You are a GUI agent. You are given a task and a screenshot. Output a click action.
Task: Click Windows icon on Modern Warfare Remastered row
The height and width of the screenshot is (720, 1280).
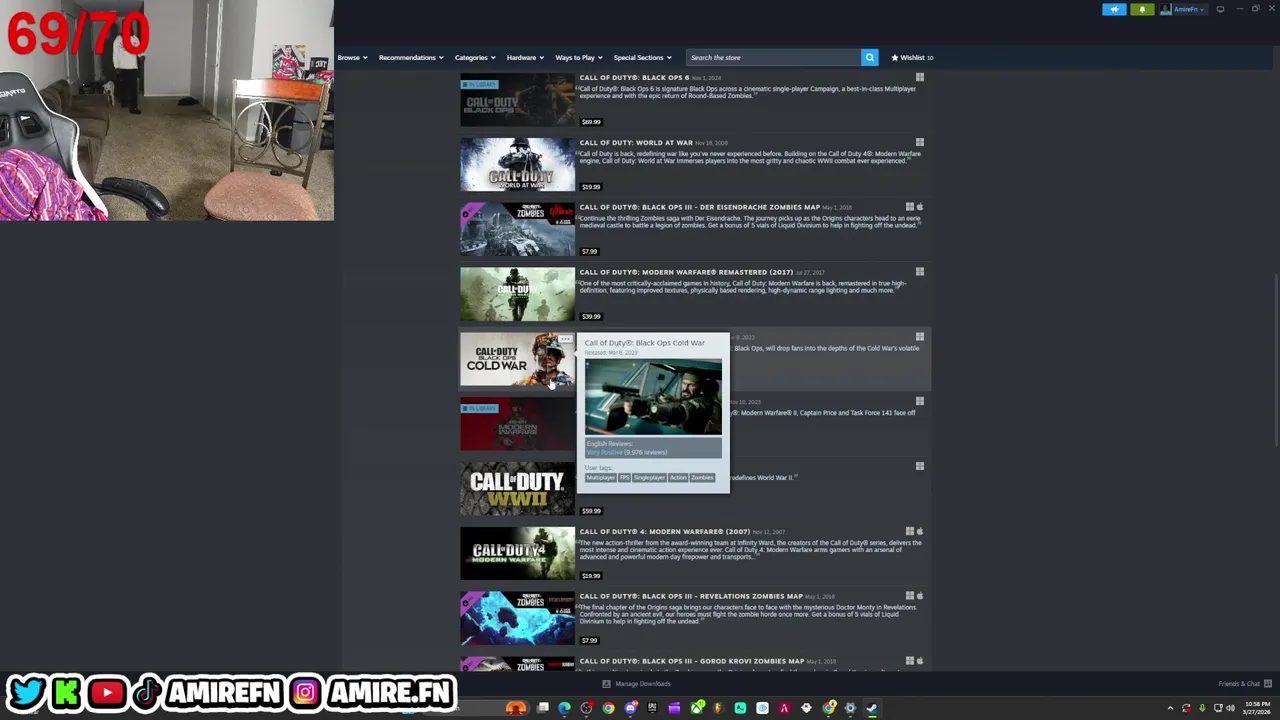(919, 271)
